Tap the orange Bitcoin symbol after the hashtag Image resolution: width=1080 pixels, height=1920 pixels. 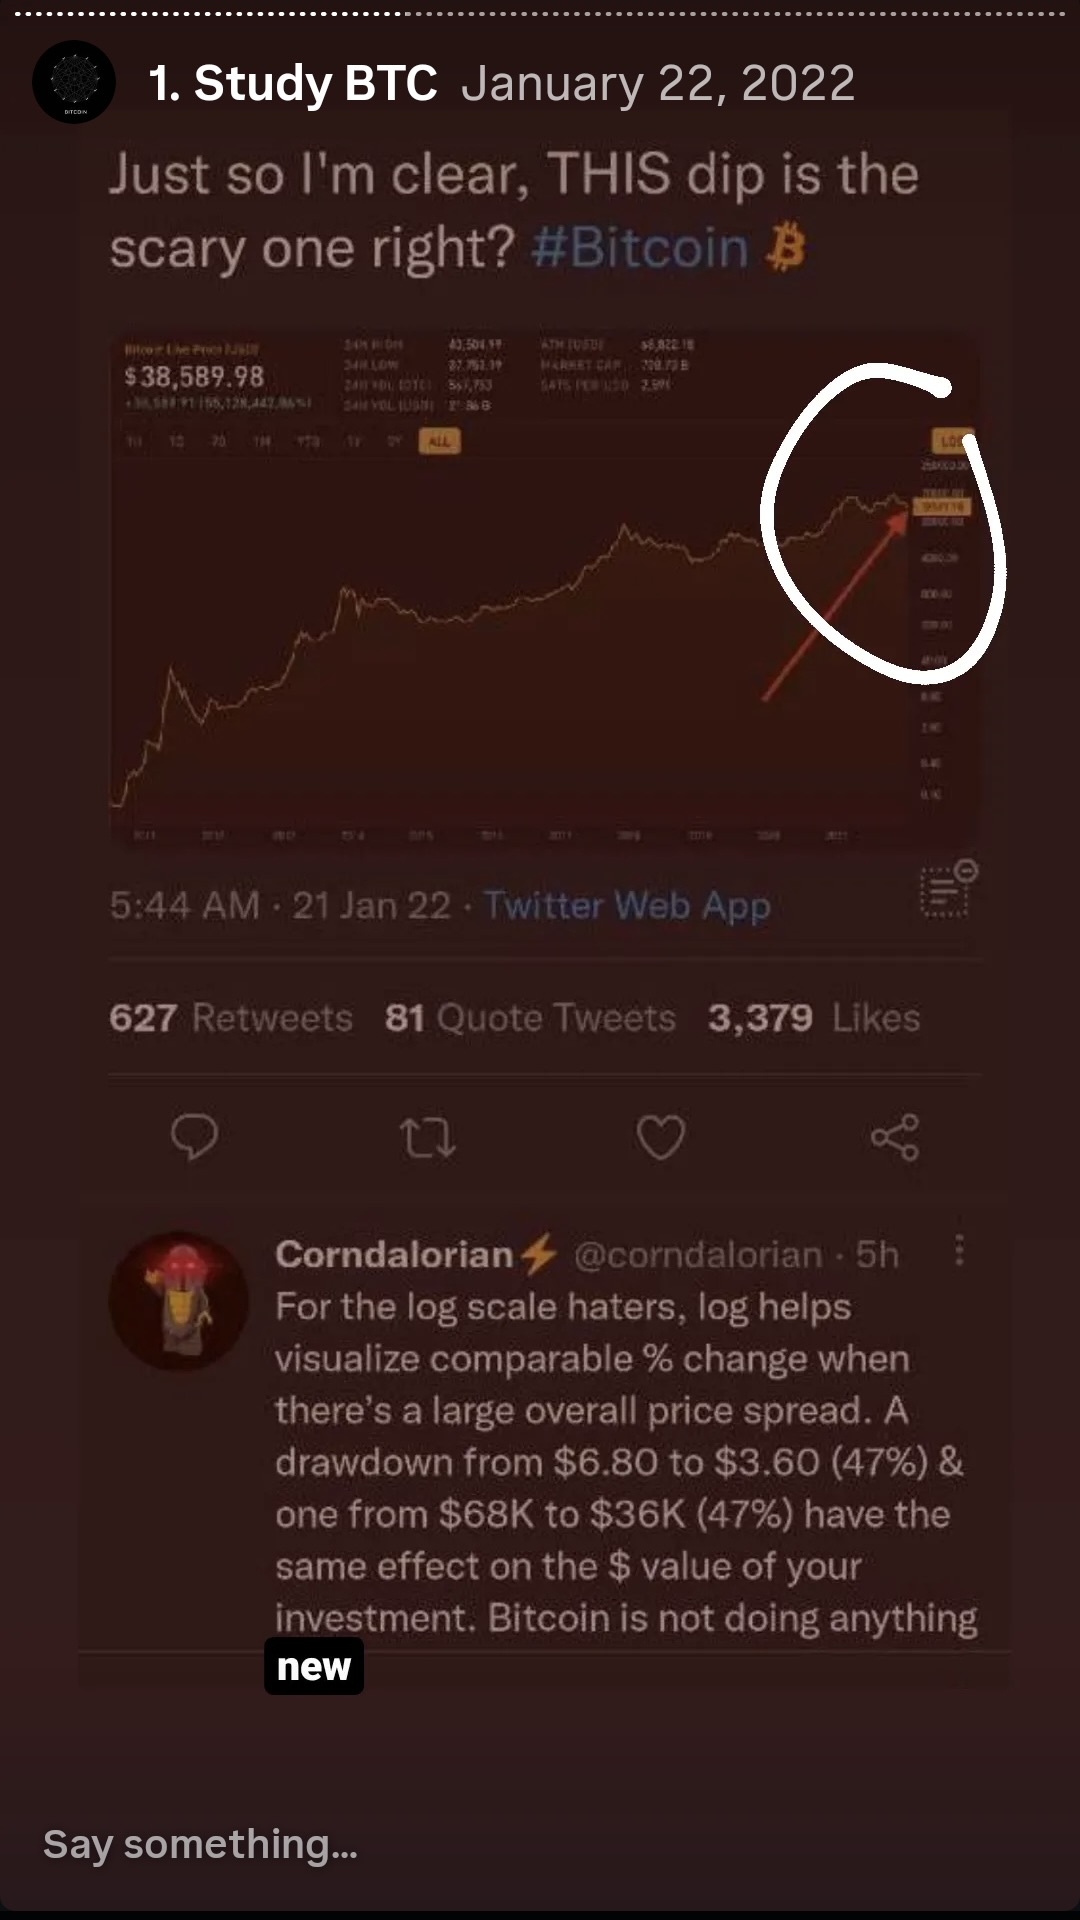[x=785, y=248]
